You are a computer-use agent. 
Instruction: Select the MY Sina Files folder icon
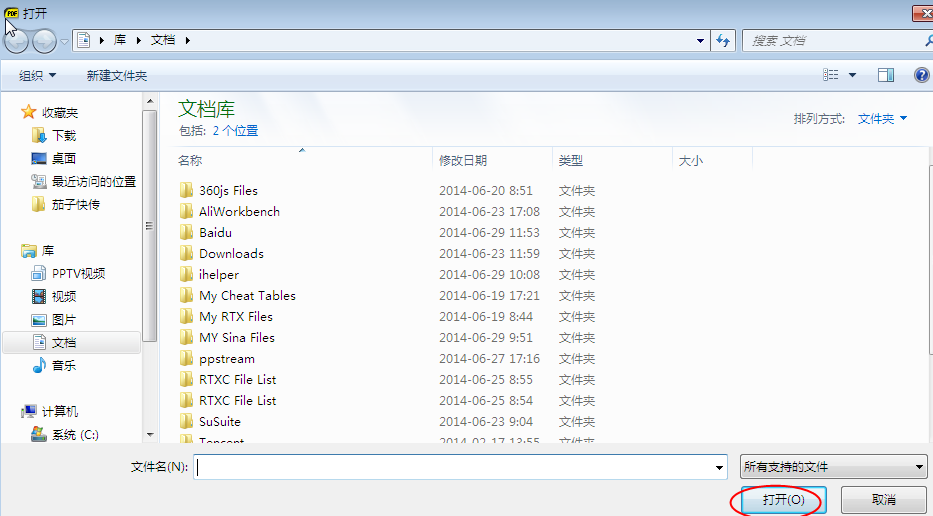pos(186,337)
